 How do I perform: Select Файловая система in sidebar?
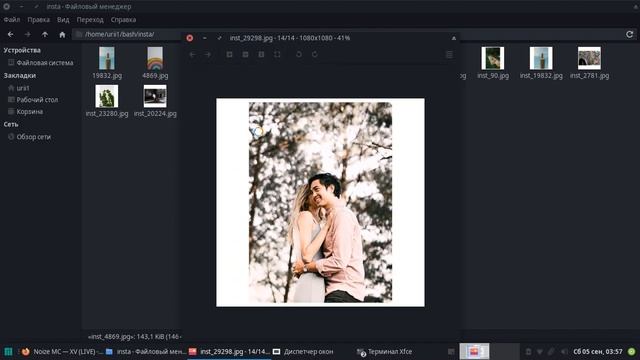point(40,63)
